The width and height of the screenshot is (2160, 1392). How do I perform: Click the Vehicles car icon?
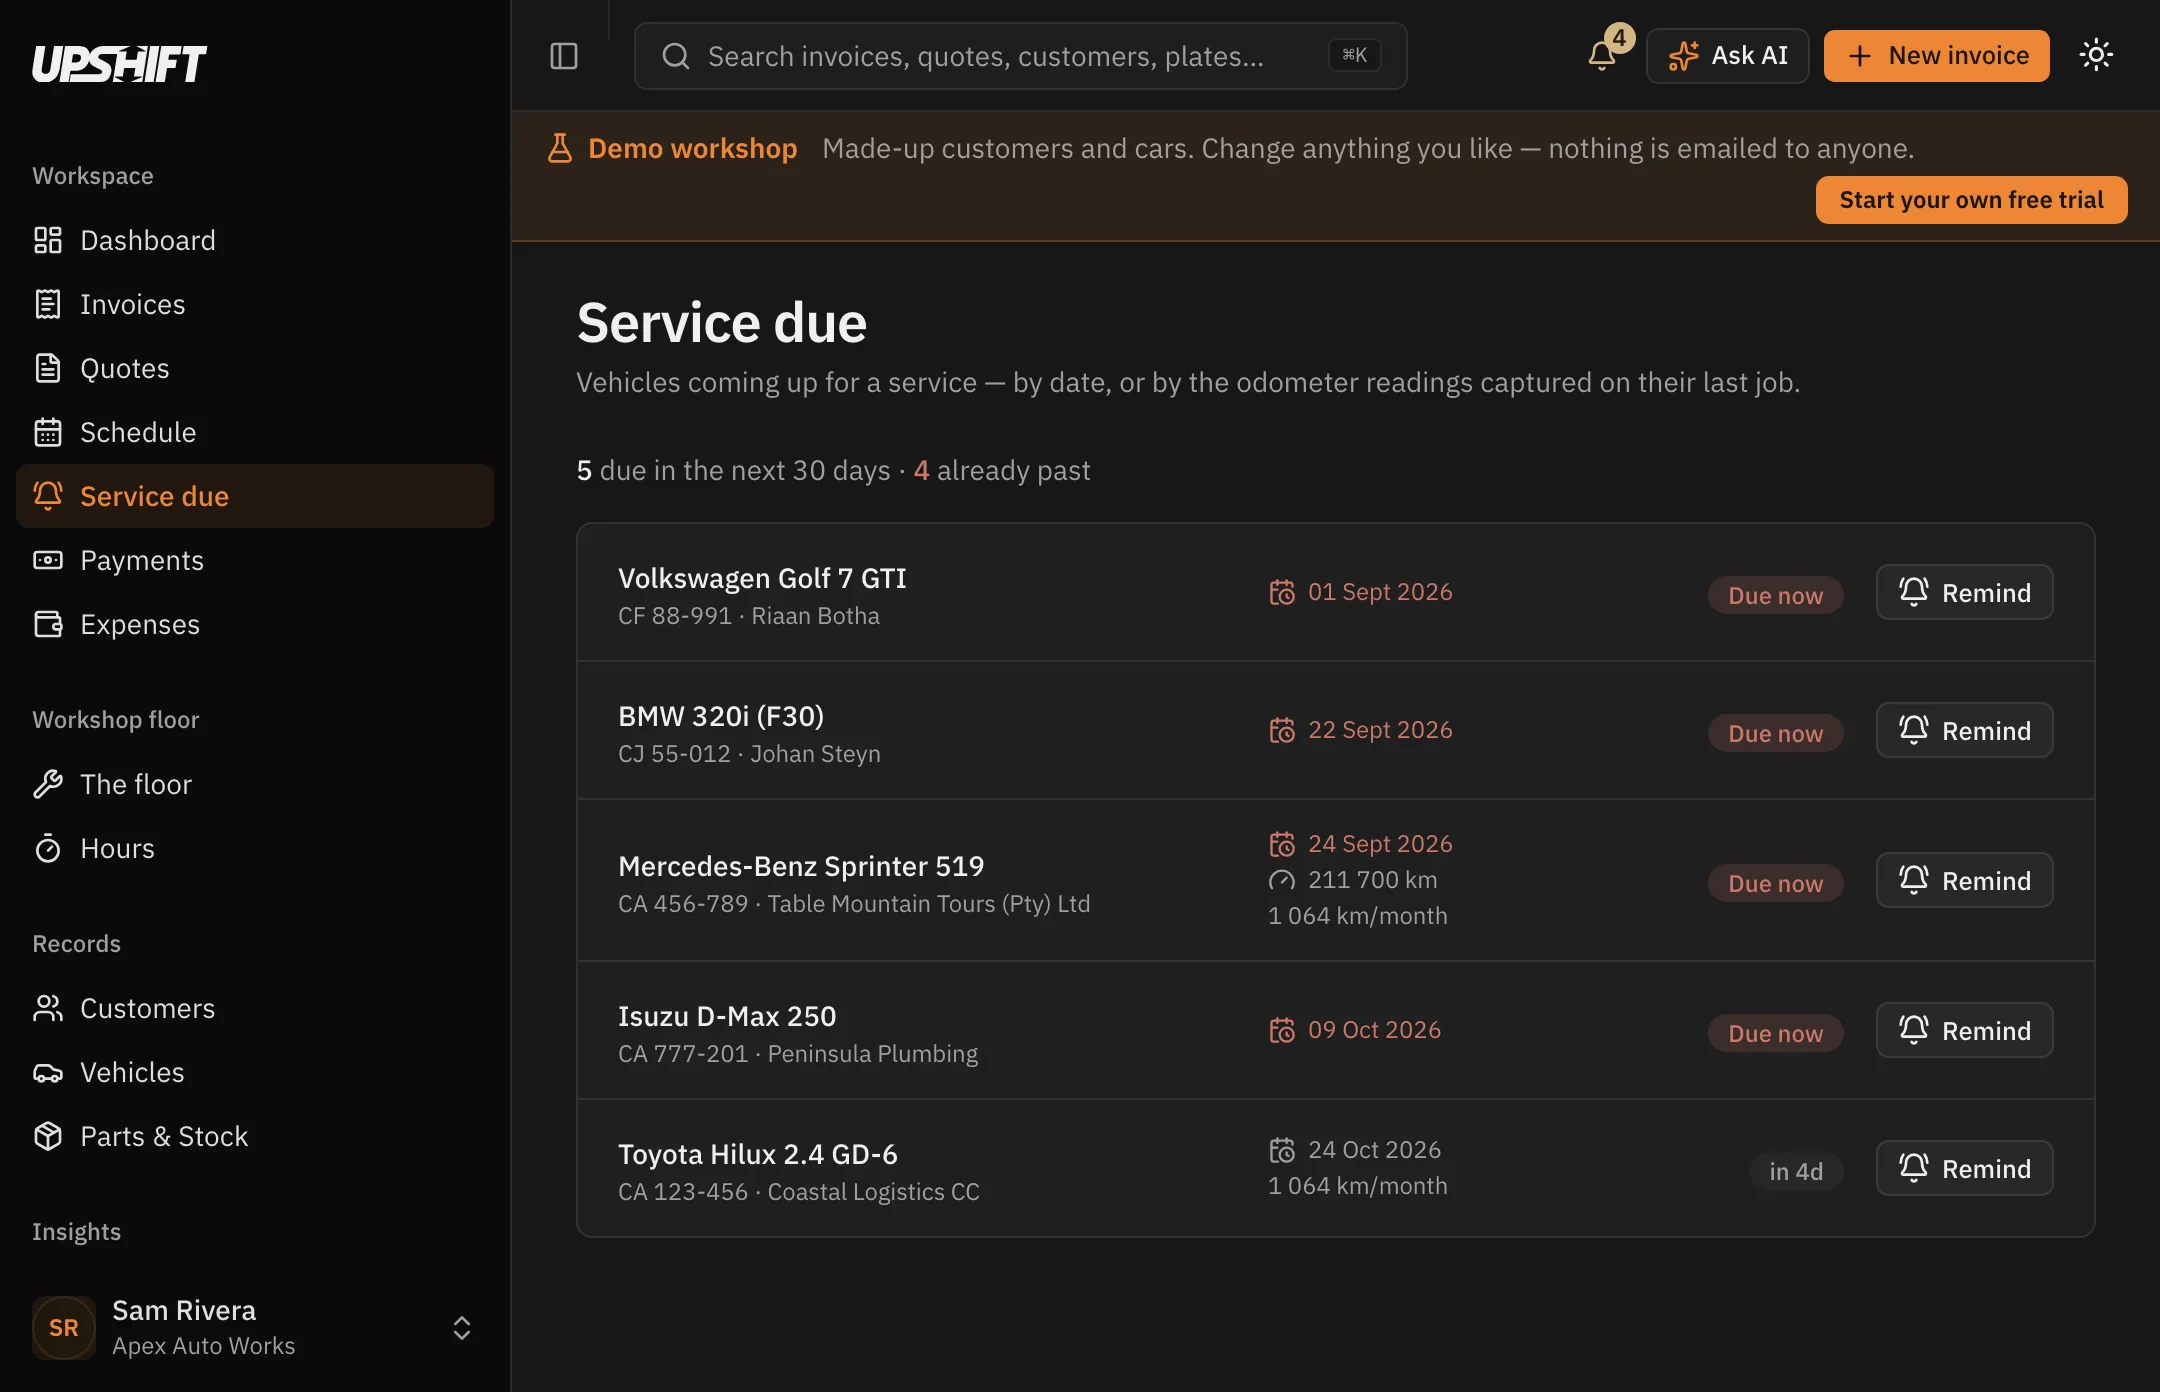click(48, 1072)
